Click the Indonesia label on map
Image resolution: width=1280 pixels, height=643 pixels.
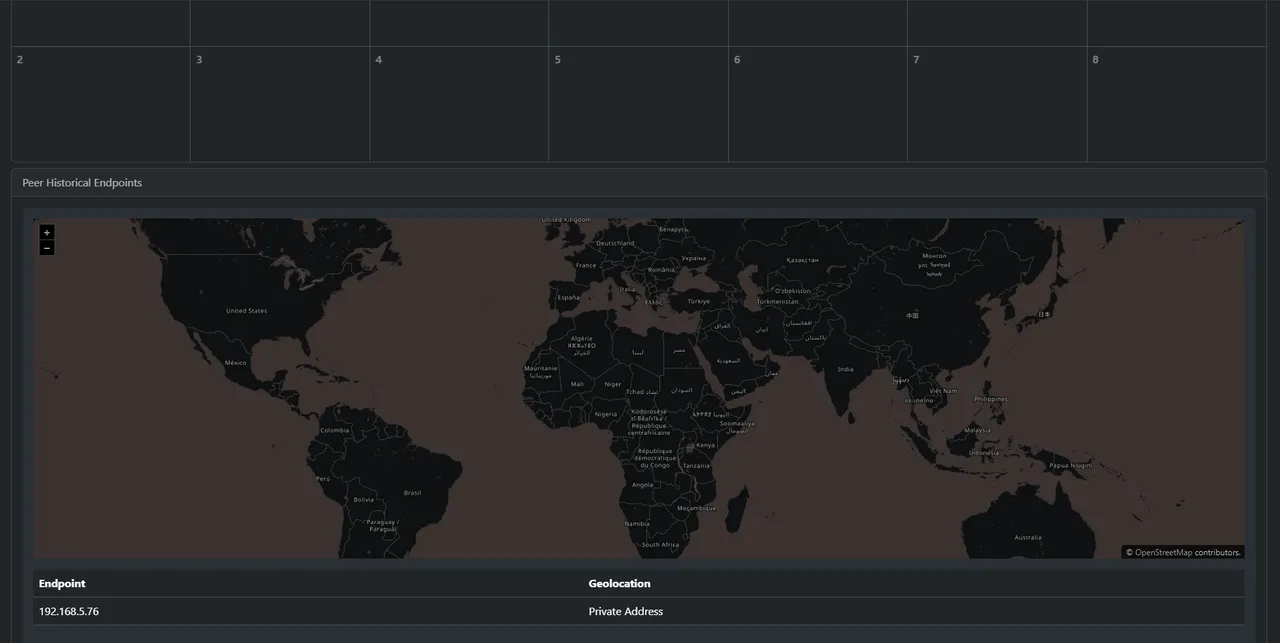pyautogui.click(x=983, y=452)
